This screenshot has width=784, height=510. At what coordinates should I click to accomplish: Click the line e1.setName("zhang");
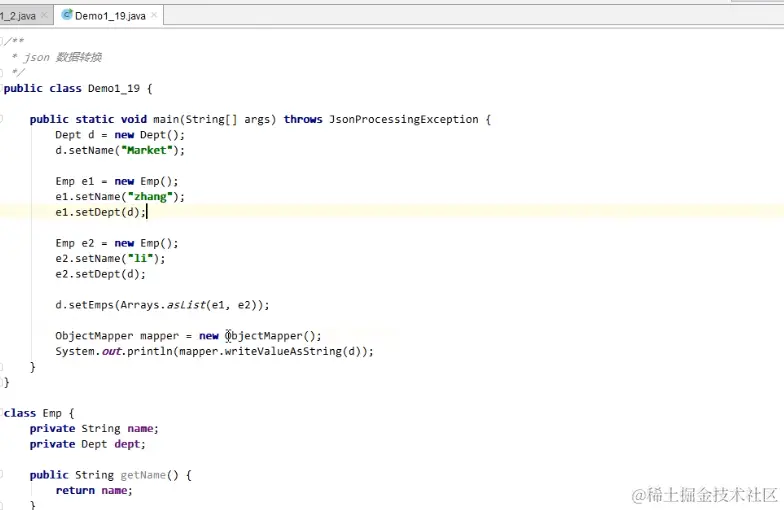click(120, 196)
